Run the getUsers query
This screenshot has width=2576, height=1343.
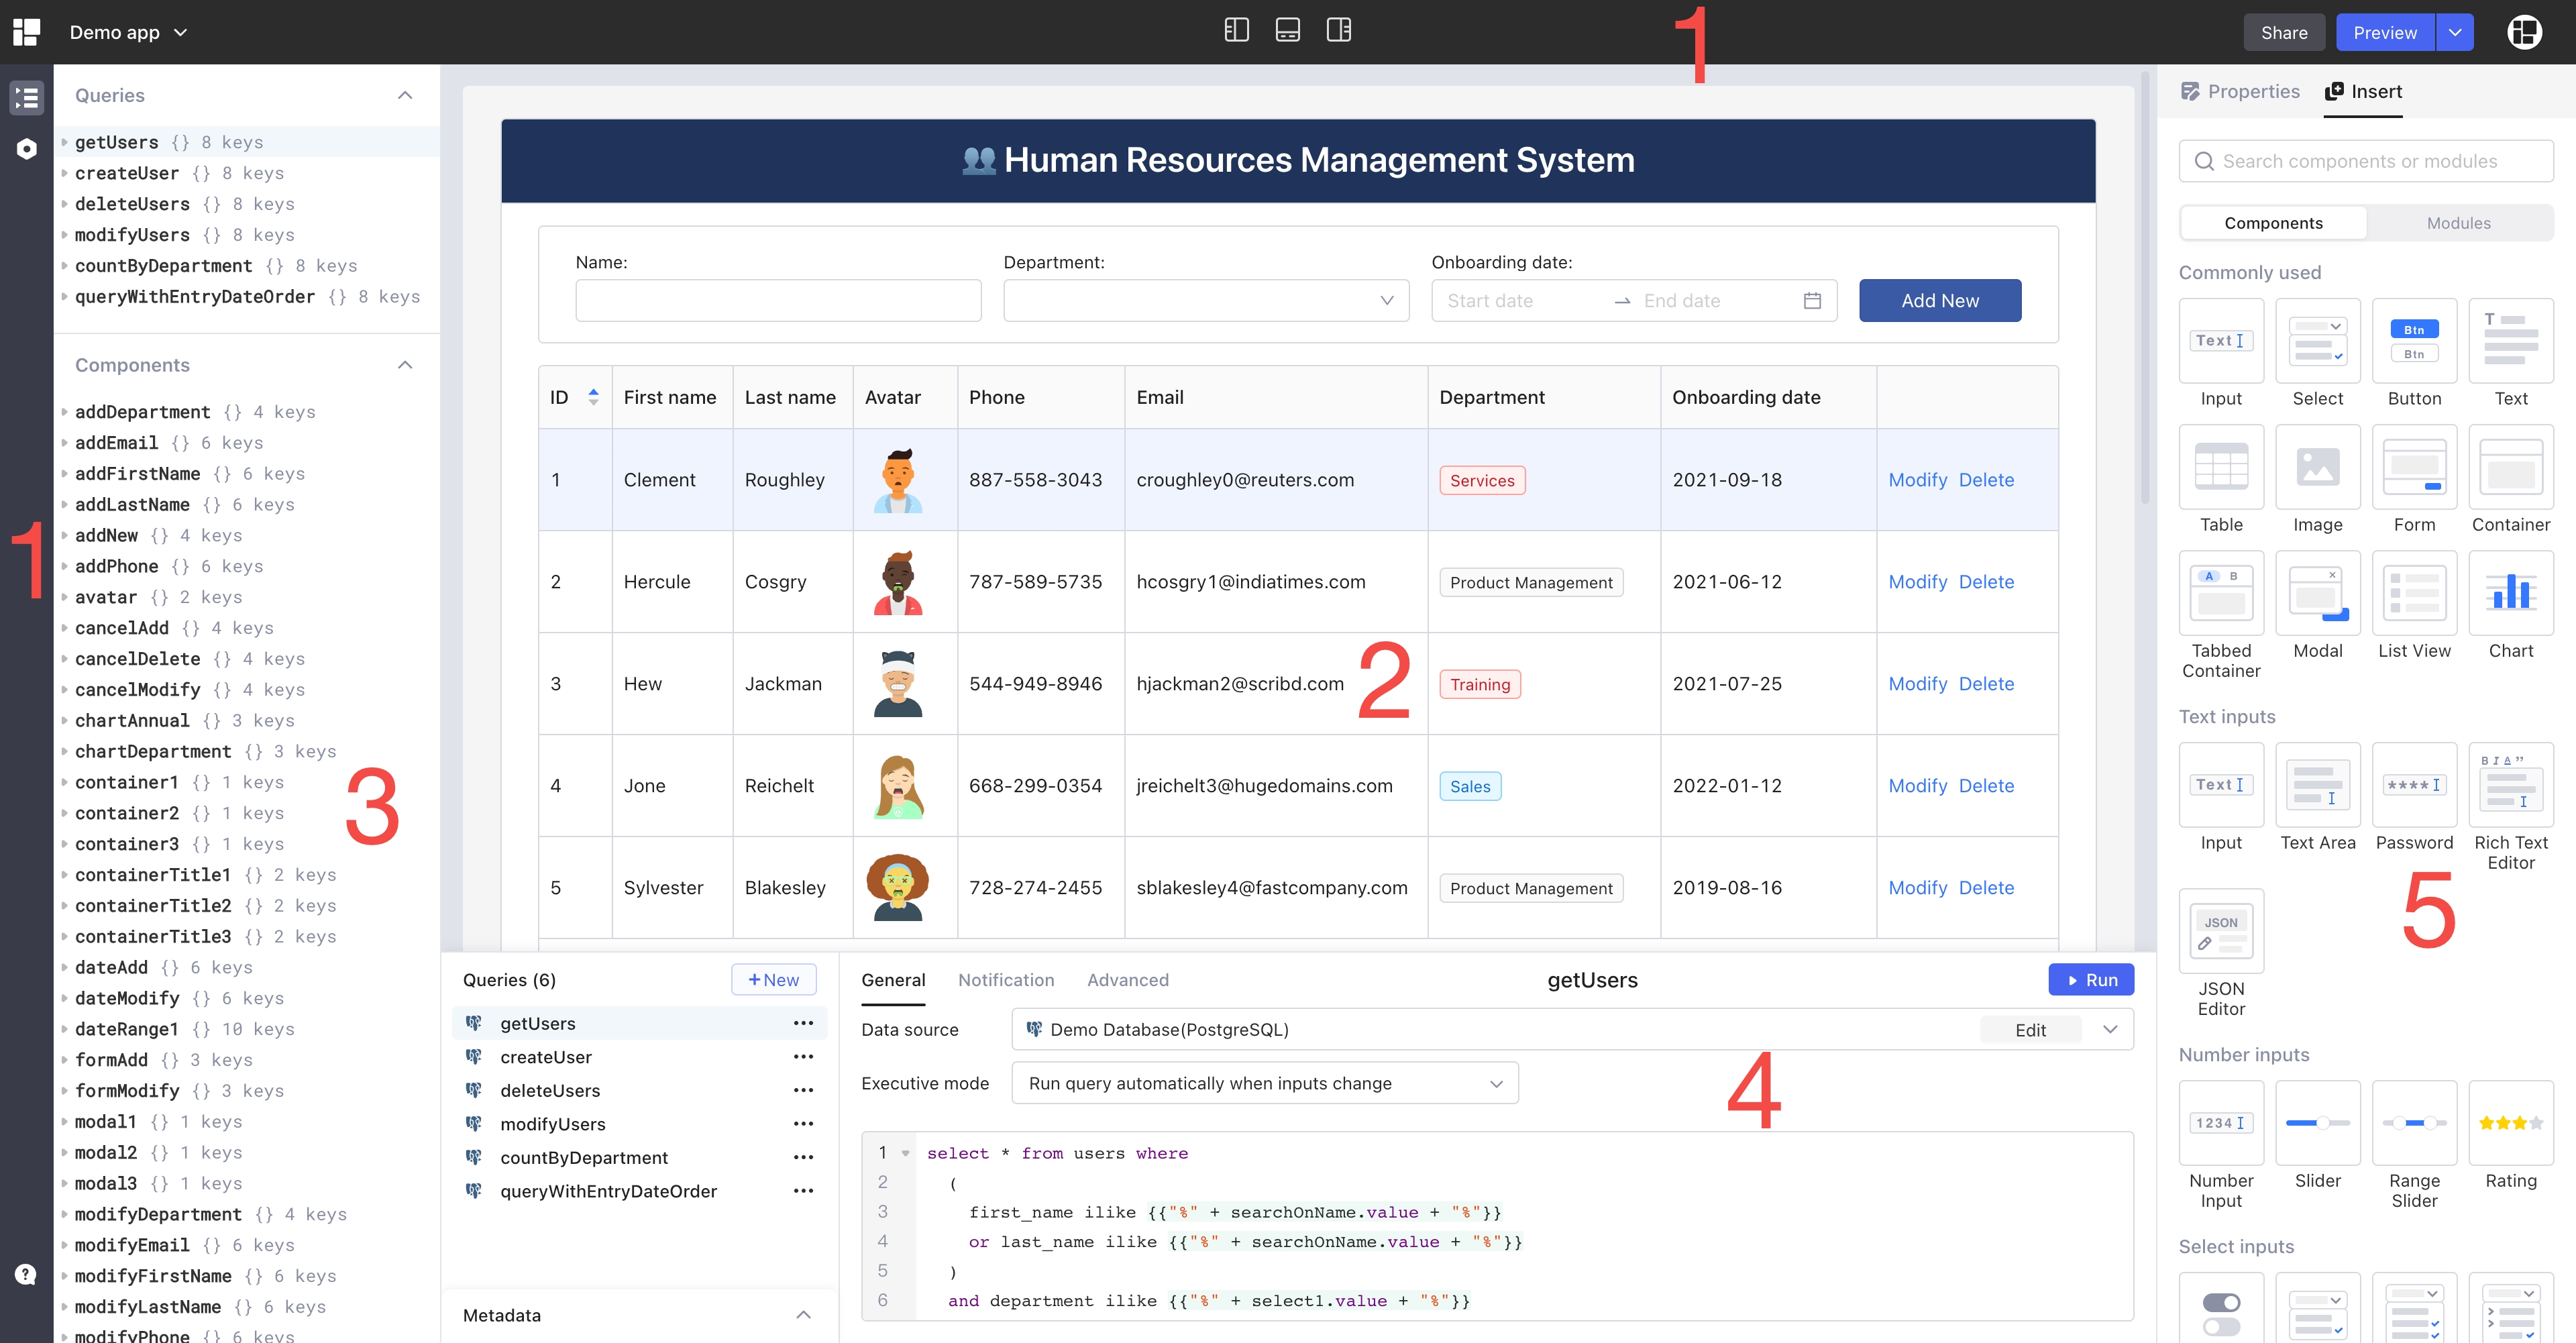2090,980
